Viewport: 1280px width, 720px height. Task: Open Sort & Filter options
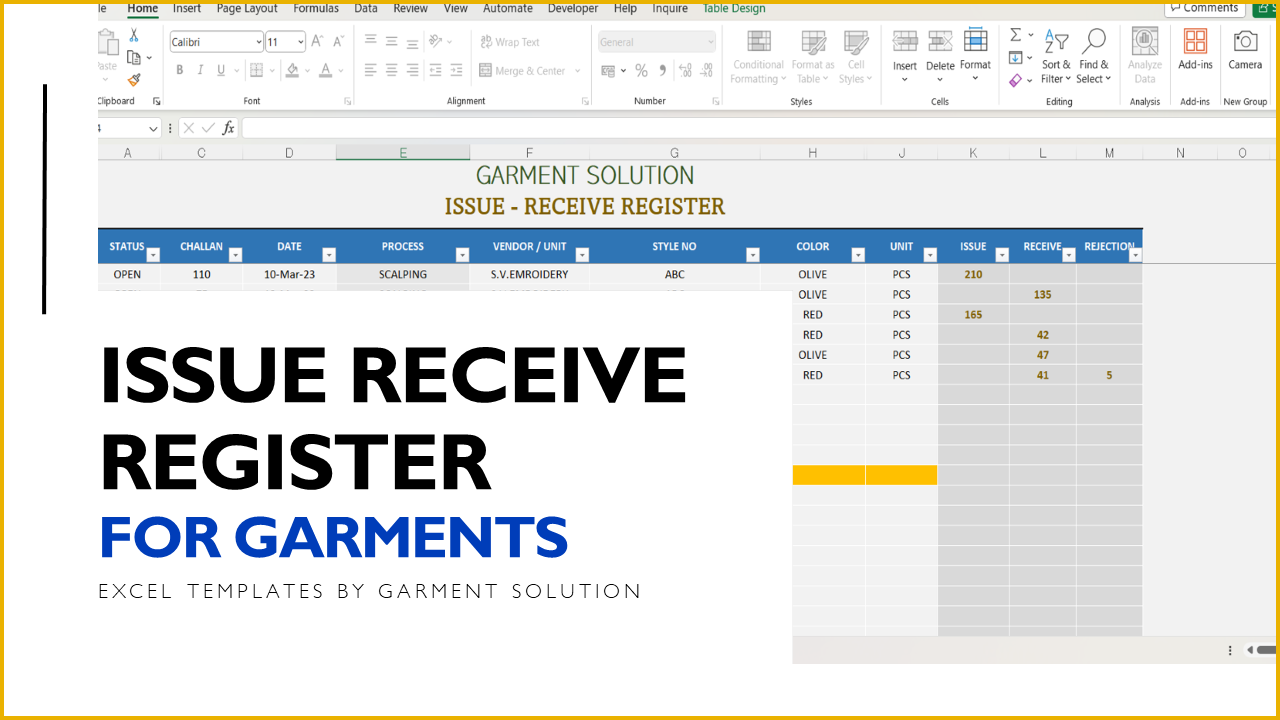coord(1056,55)
